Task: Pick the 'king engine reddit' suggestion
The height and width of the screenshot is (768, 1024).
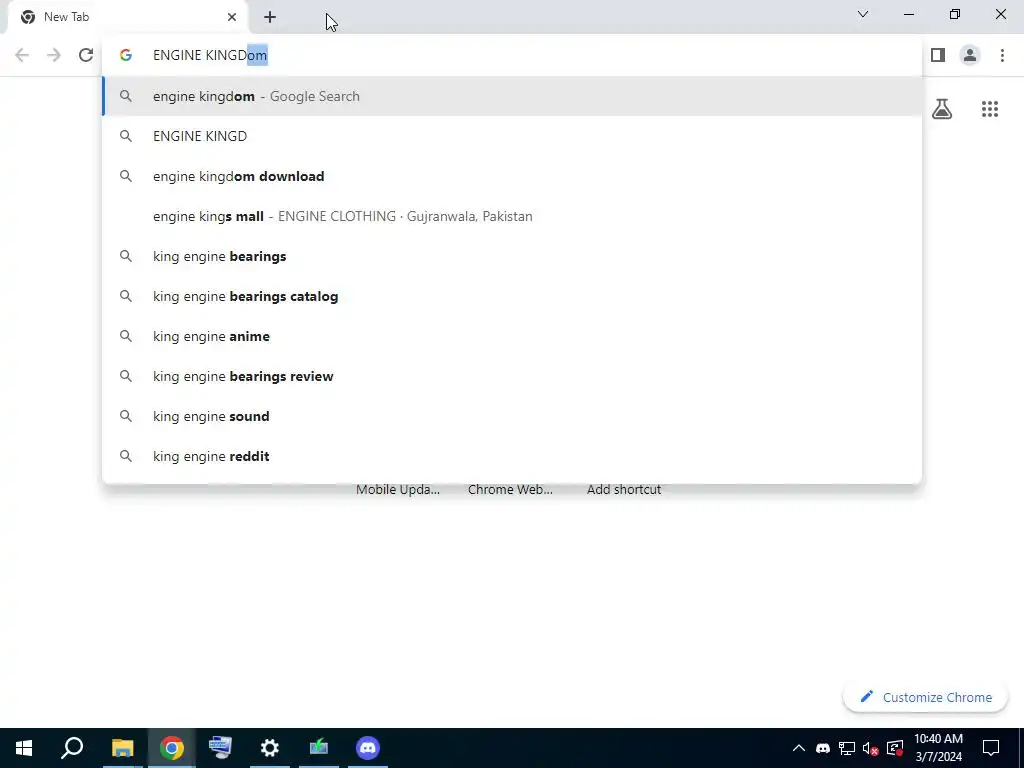Action: (x=512, y=456)
